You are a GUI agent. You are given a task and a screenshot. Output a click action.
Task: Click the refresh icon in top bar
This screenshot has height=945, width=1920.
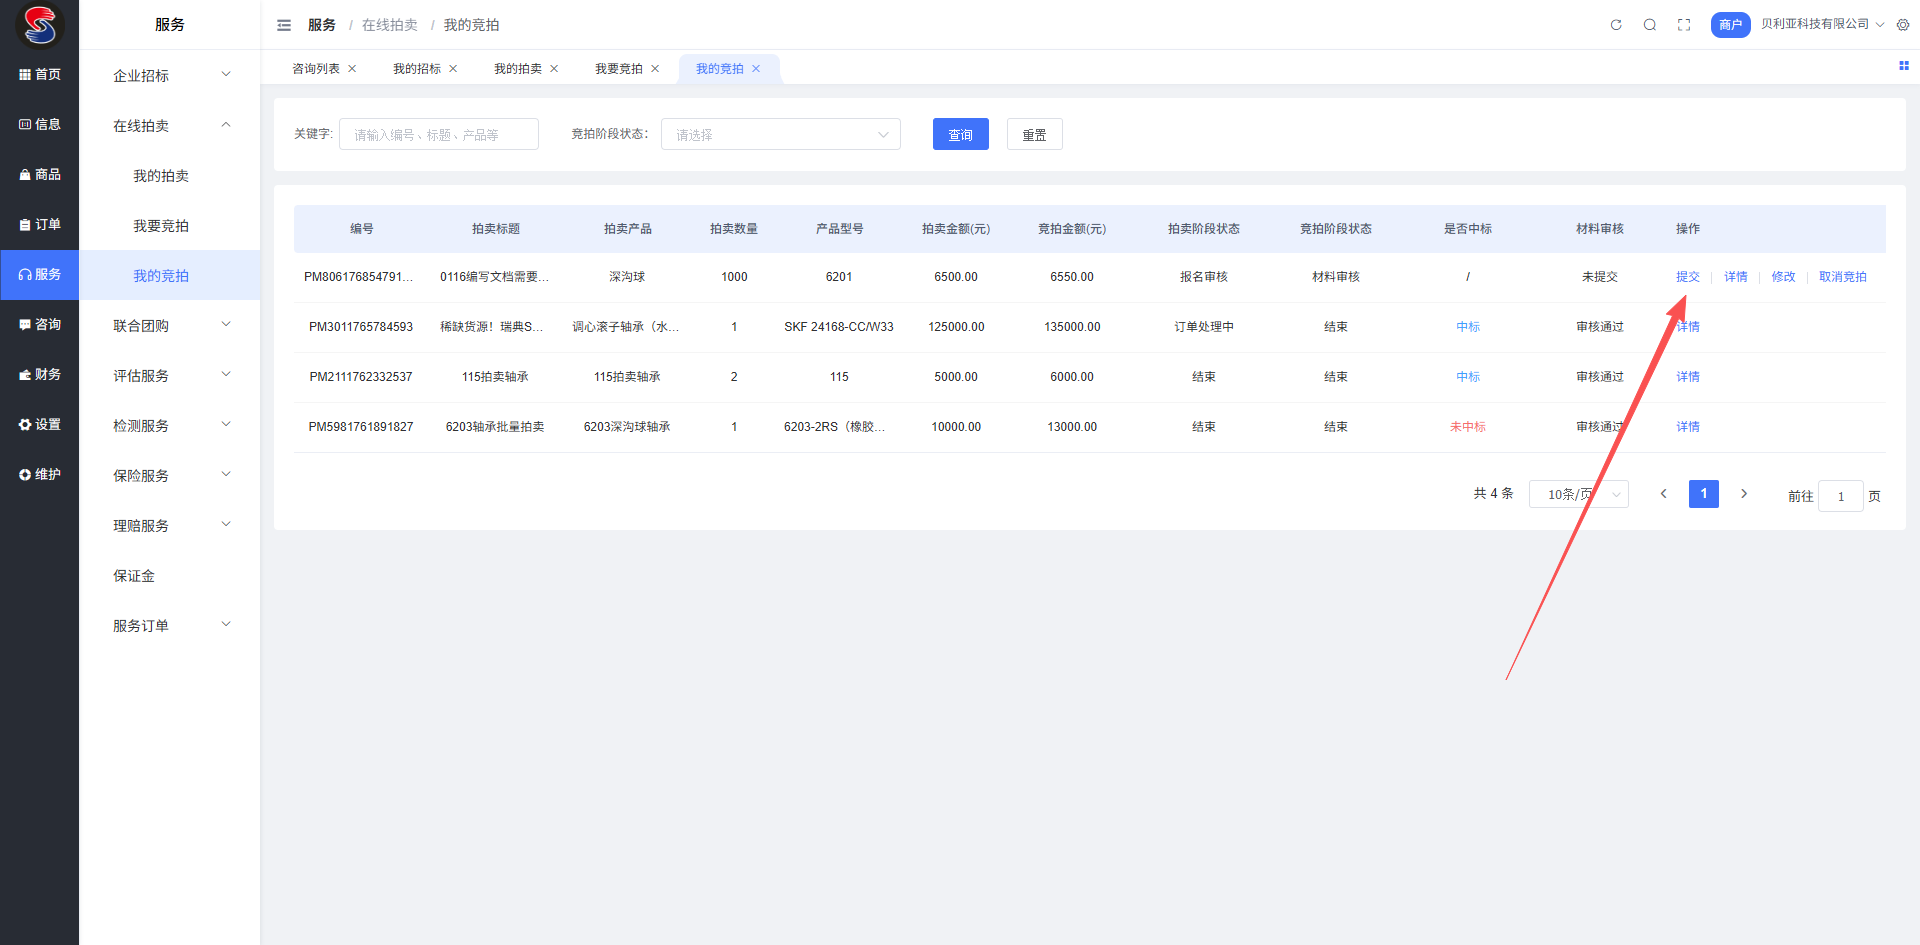click(1616, 25)
